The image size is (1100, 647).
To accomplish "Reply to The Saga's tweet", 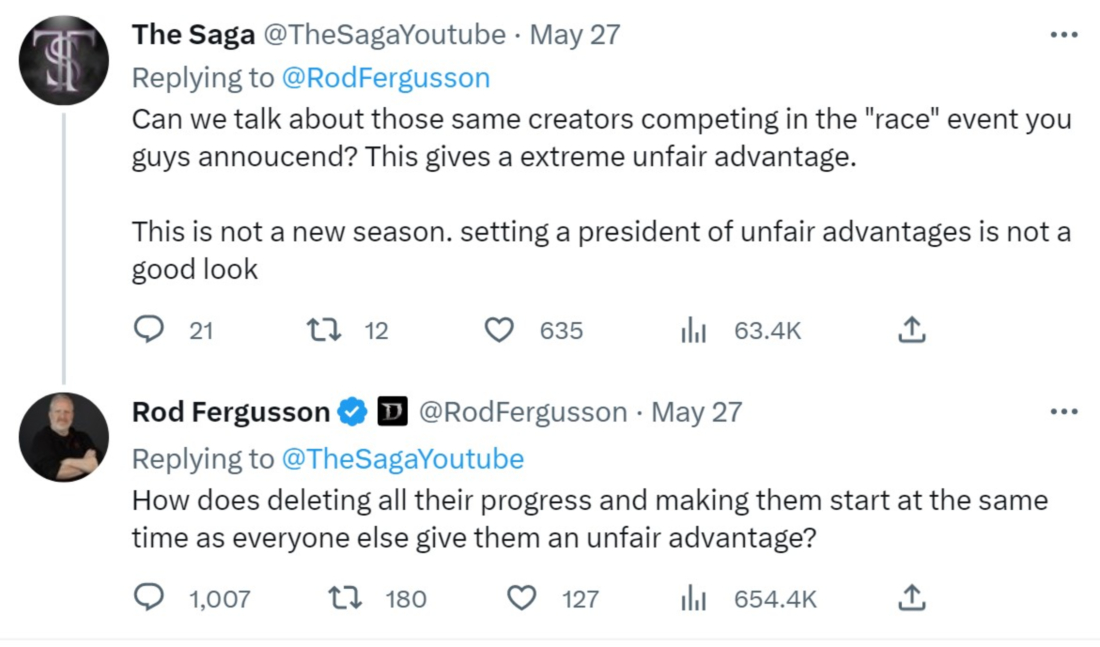I will [149, 330].
